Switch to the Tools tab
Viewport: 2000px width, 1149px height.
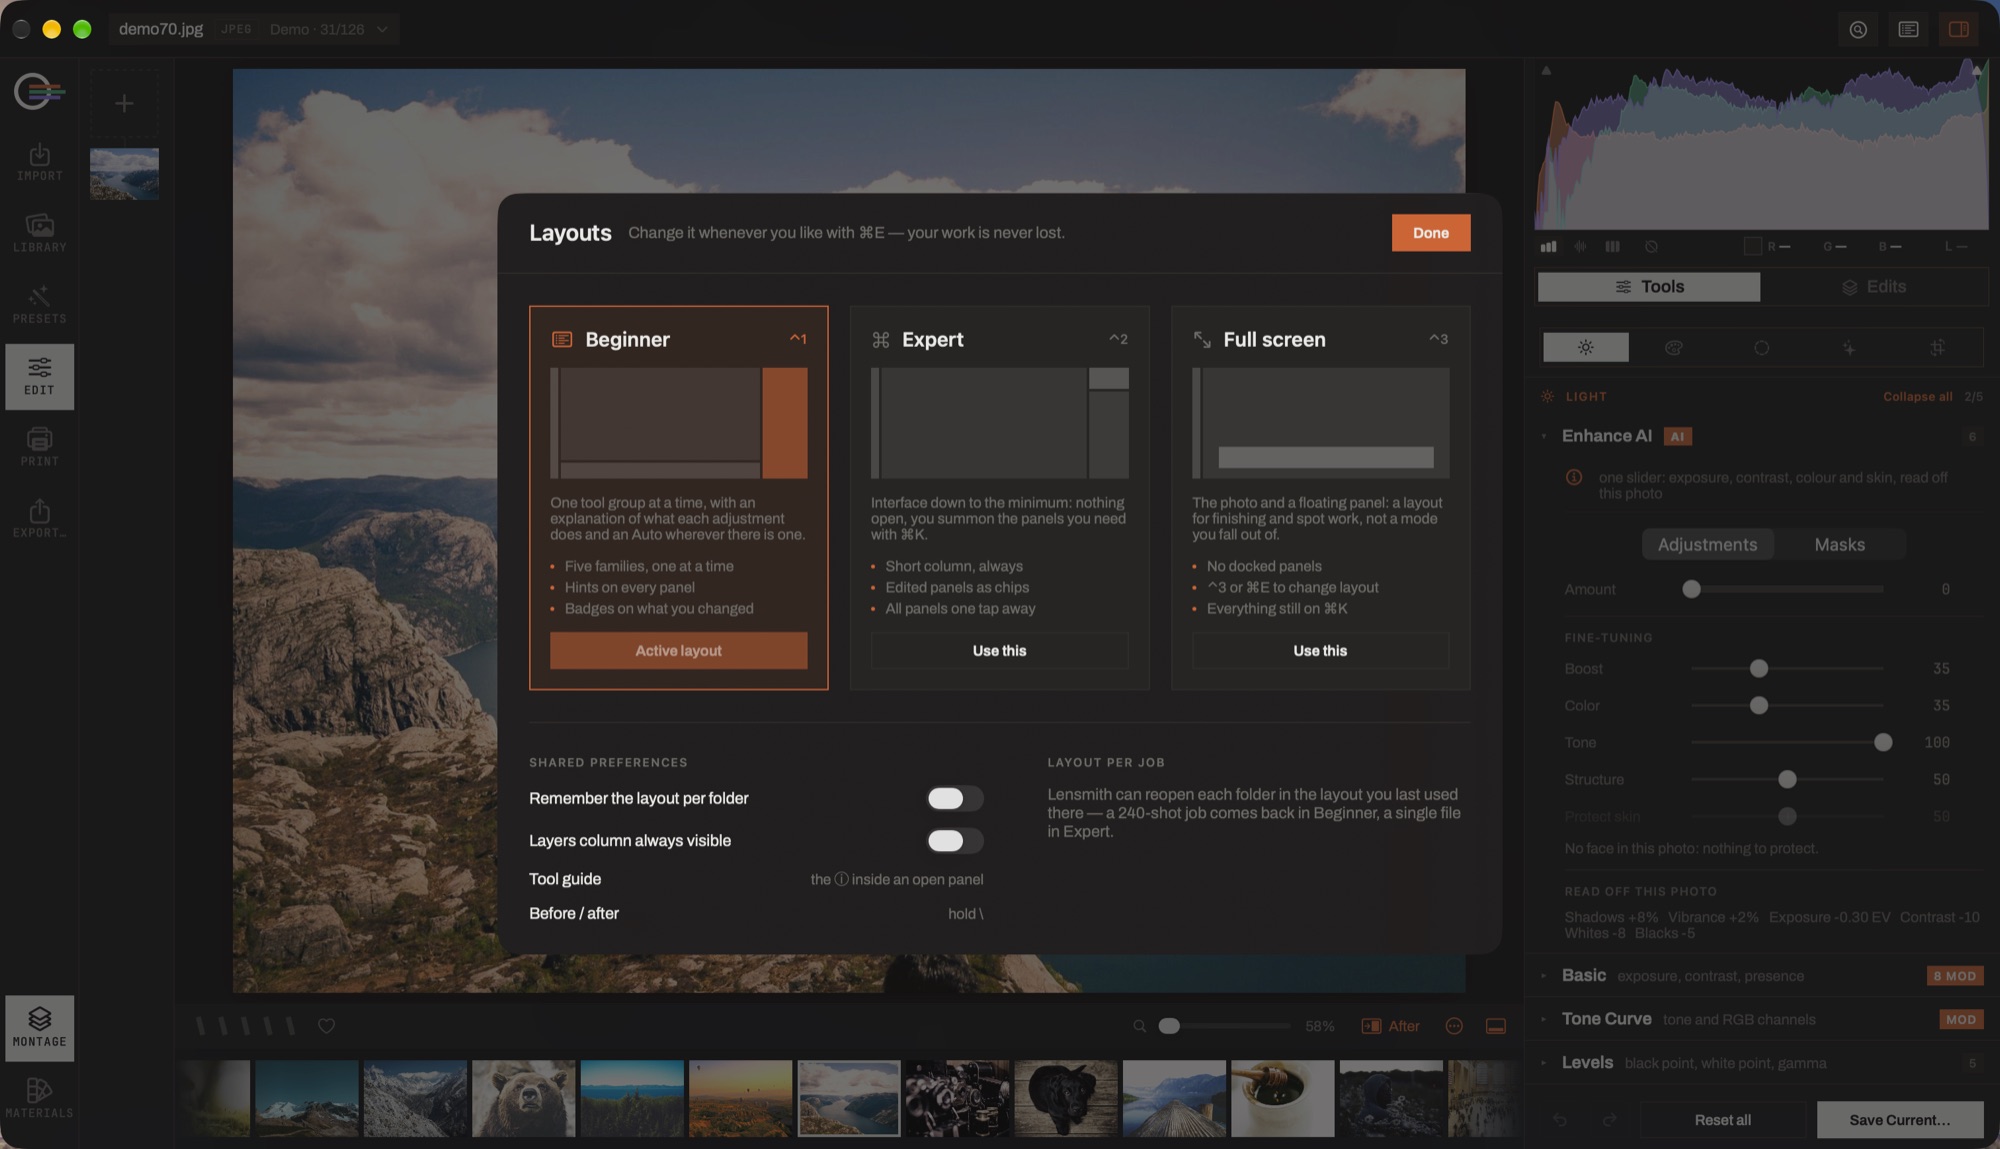pos(1649,287)
